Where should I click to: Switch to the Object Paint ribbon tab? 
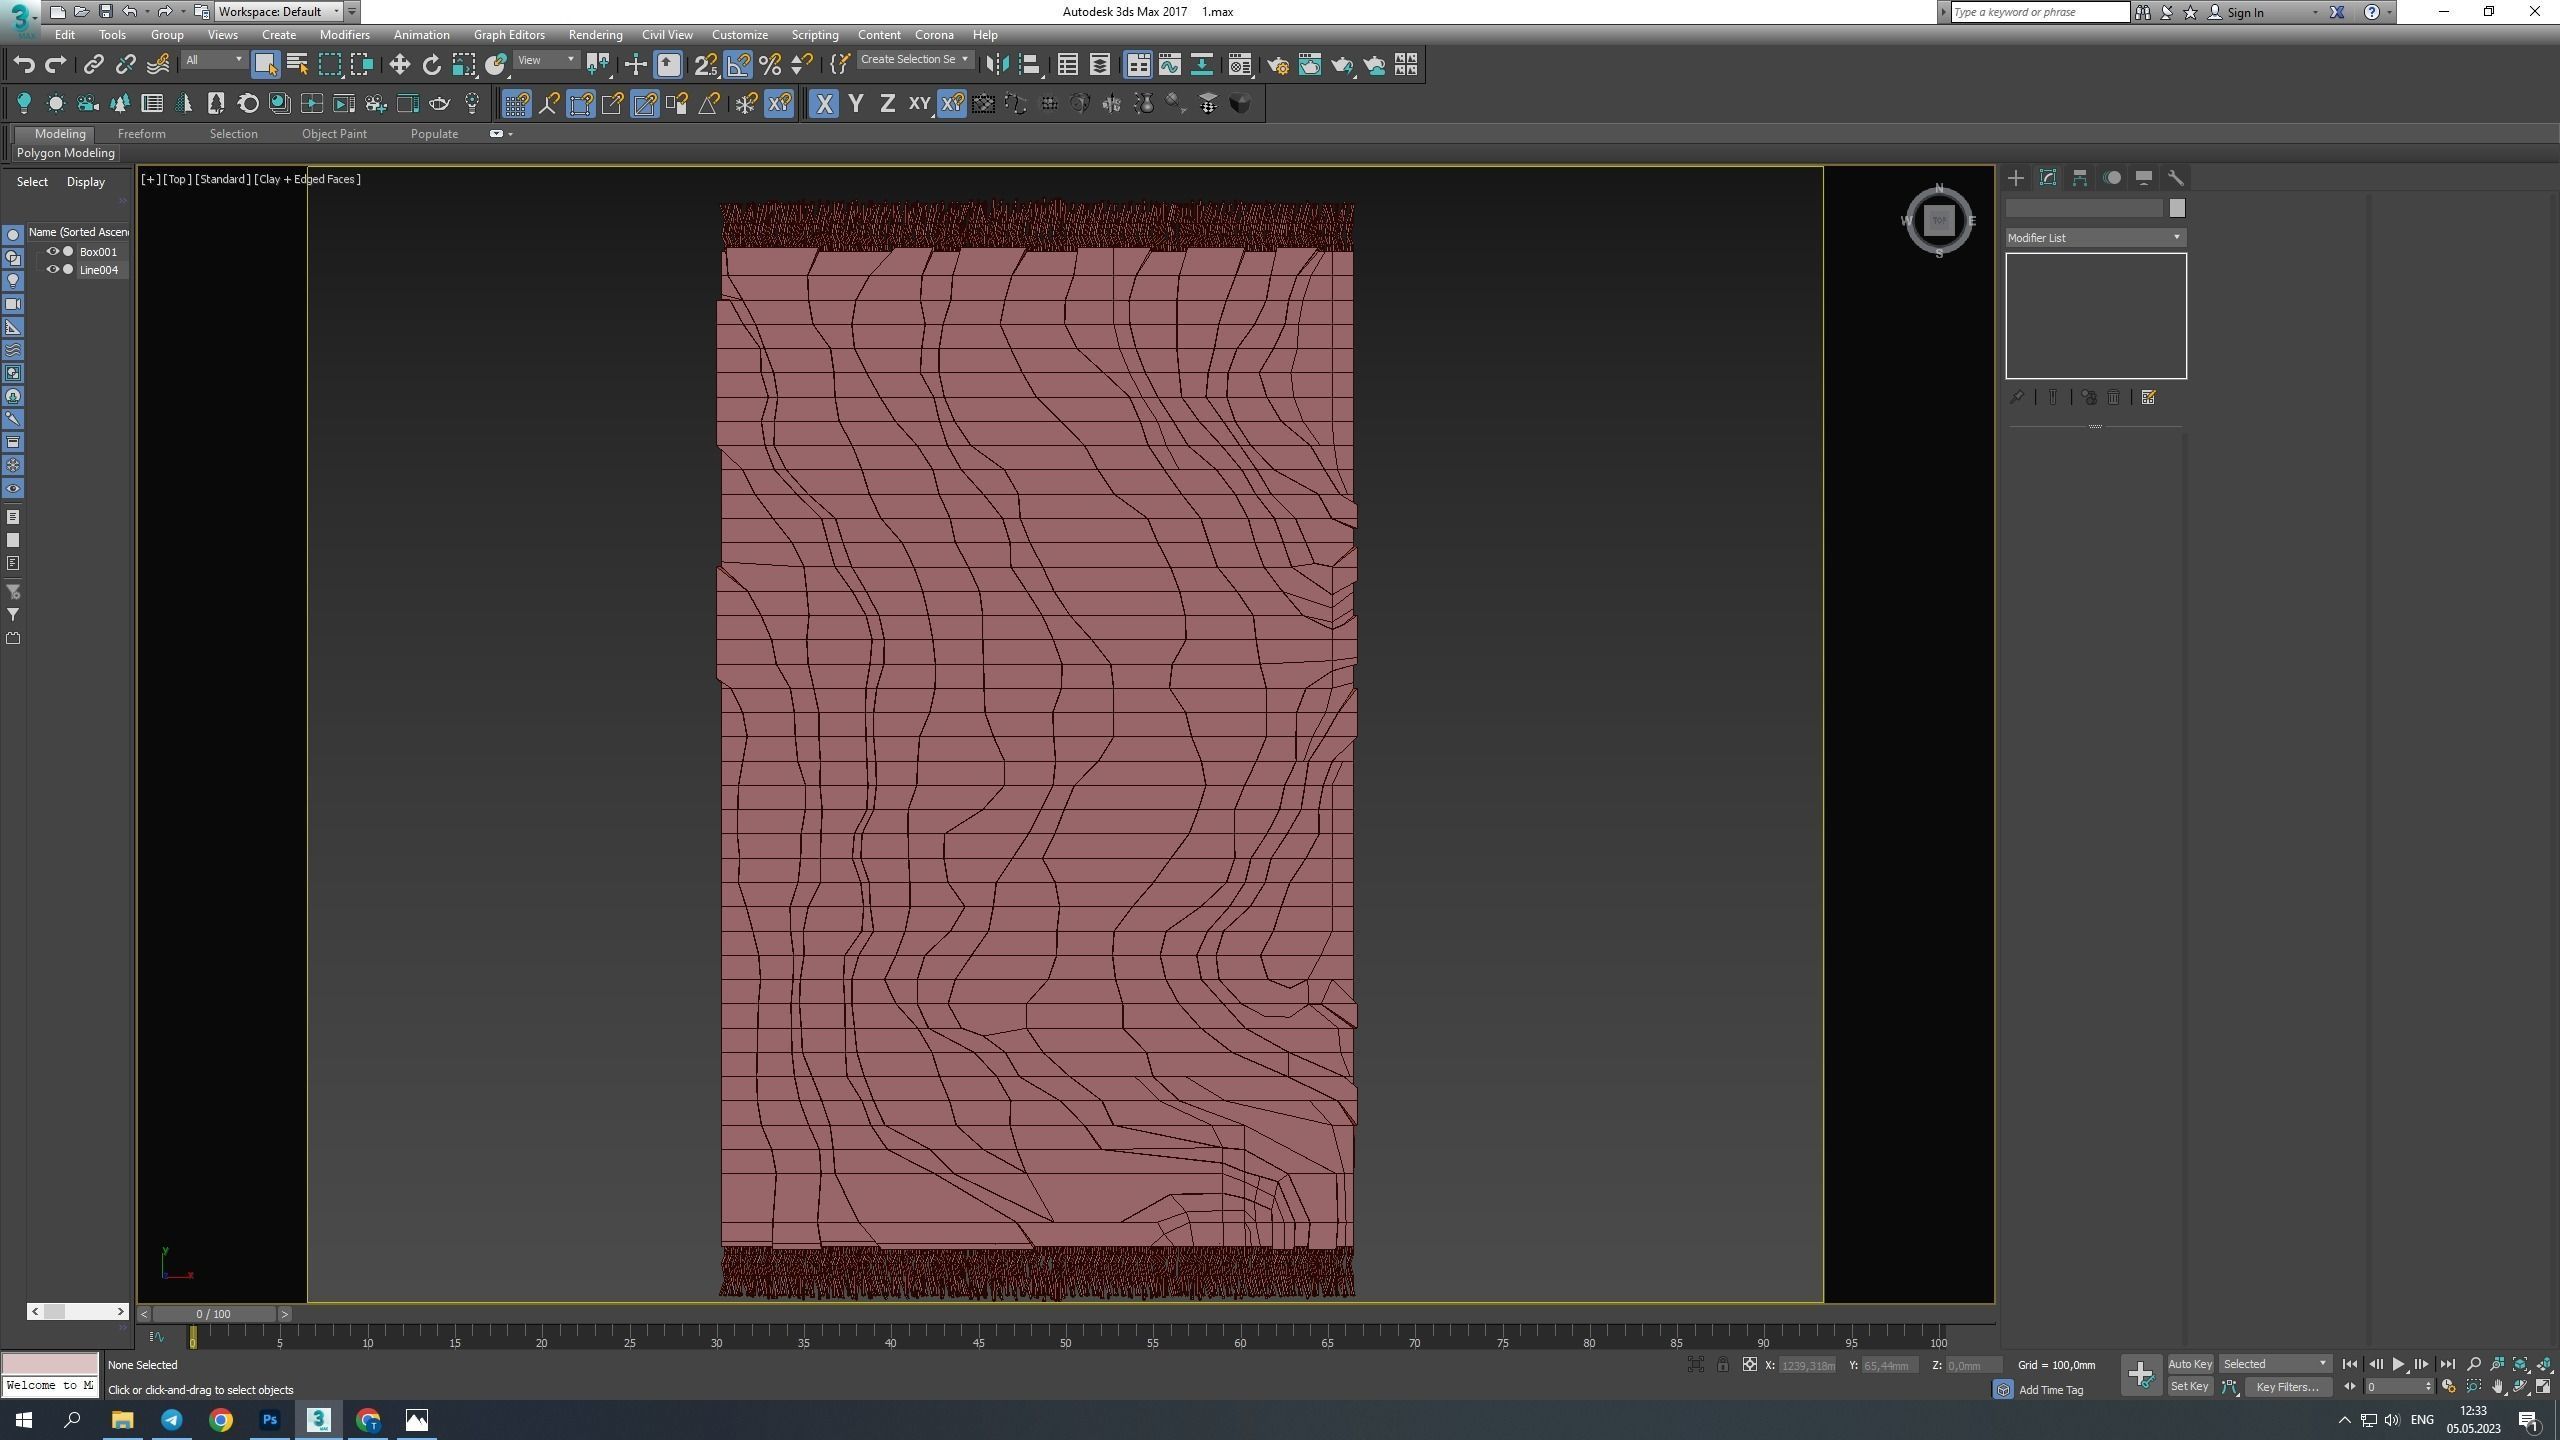coord(334,134)
